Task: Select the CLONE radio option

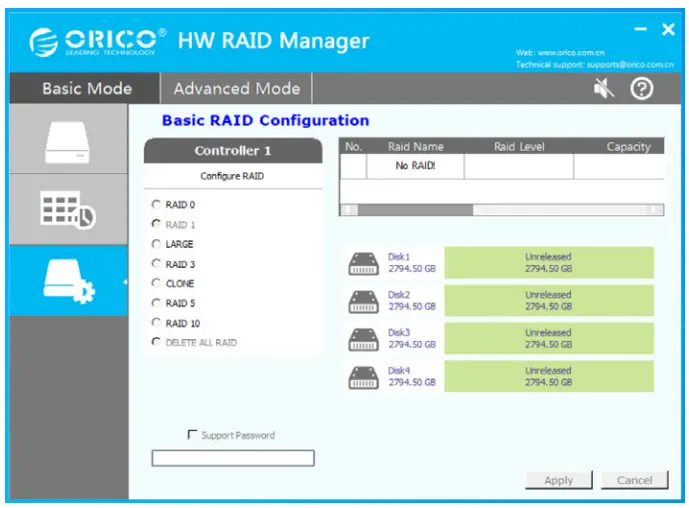Action: click(156, 283)
